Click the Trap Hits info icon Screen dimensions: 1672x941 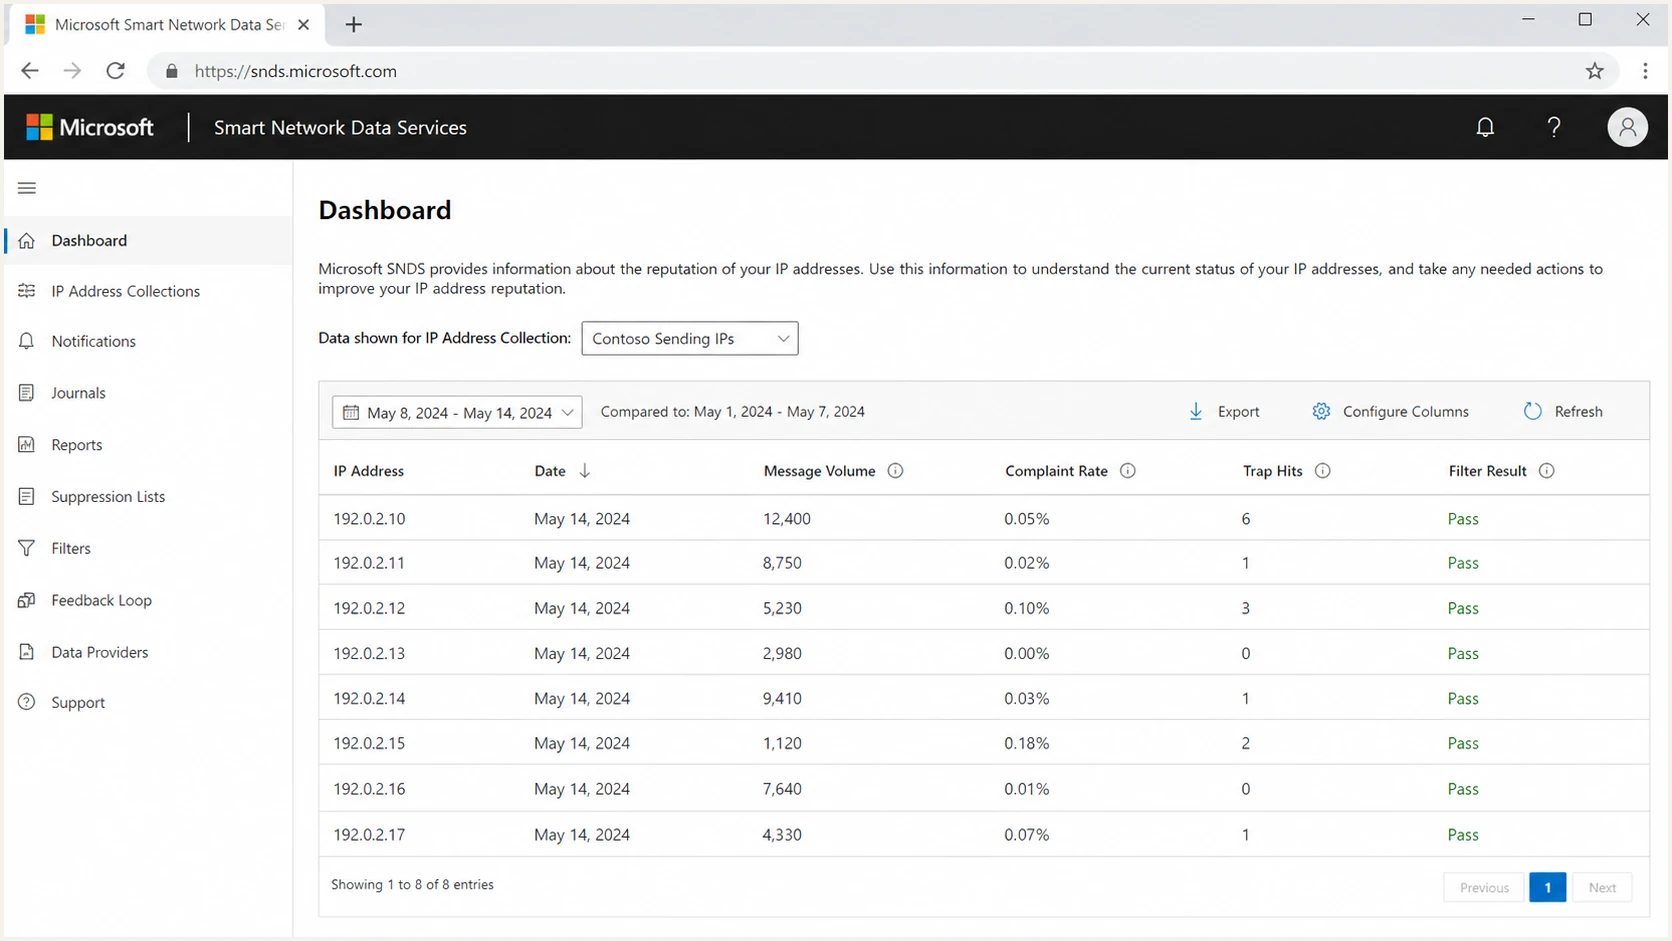coord(1323,471)
